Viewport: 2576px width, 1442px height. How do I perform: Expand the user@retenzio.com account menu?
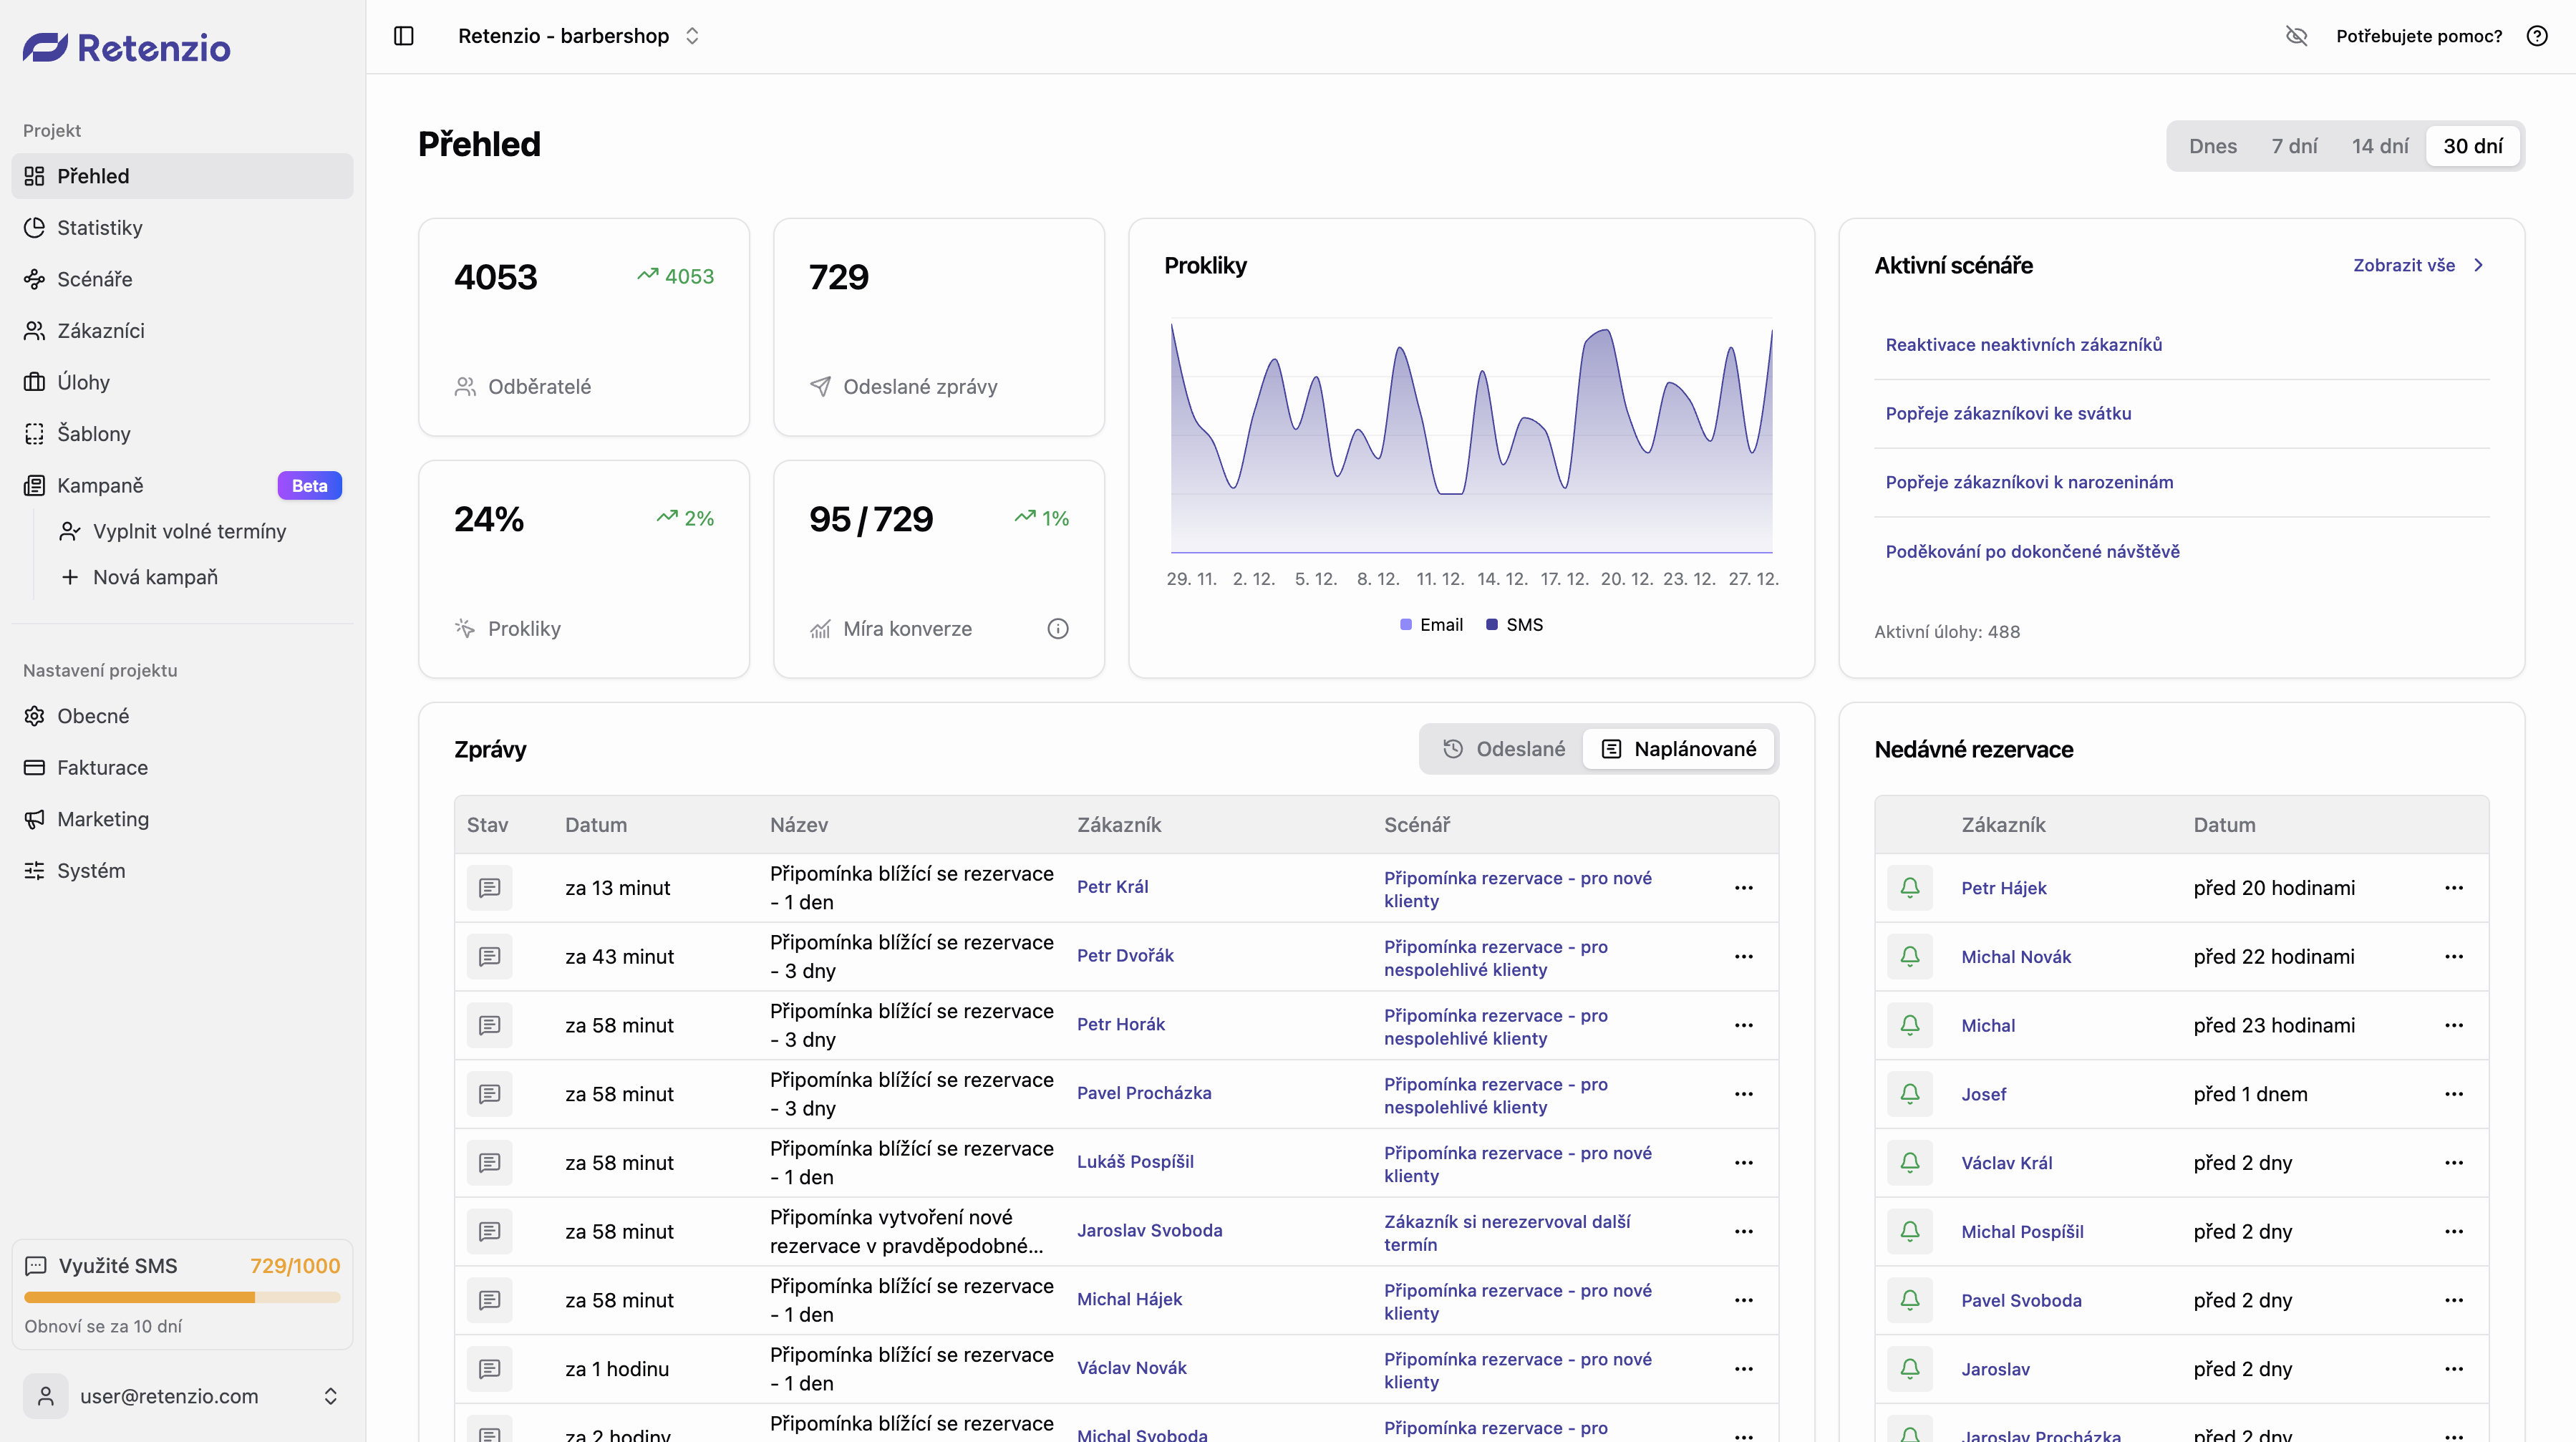click(182, 1395)
